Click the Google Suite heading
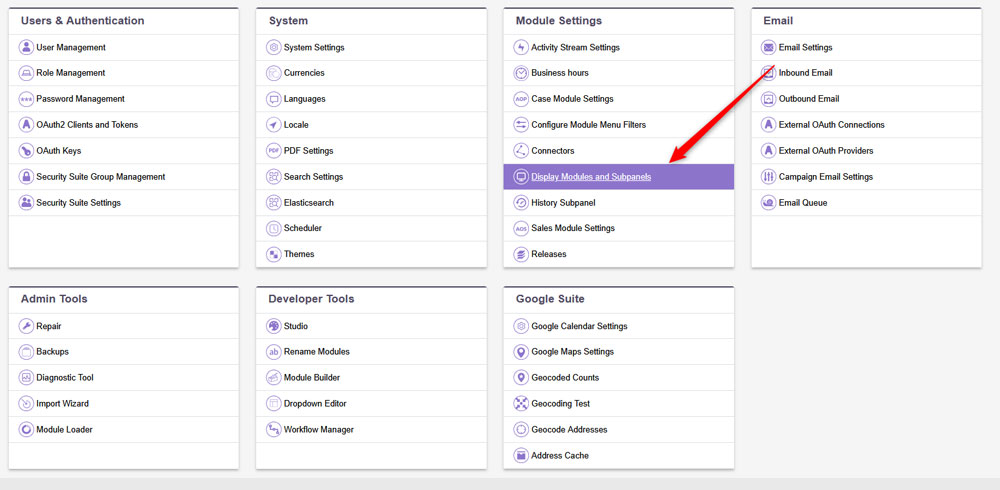Screen dimensions: 1000x490 [550, 299]
